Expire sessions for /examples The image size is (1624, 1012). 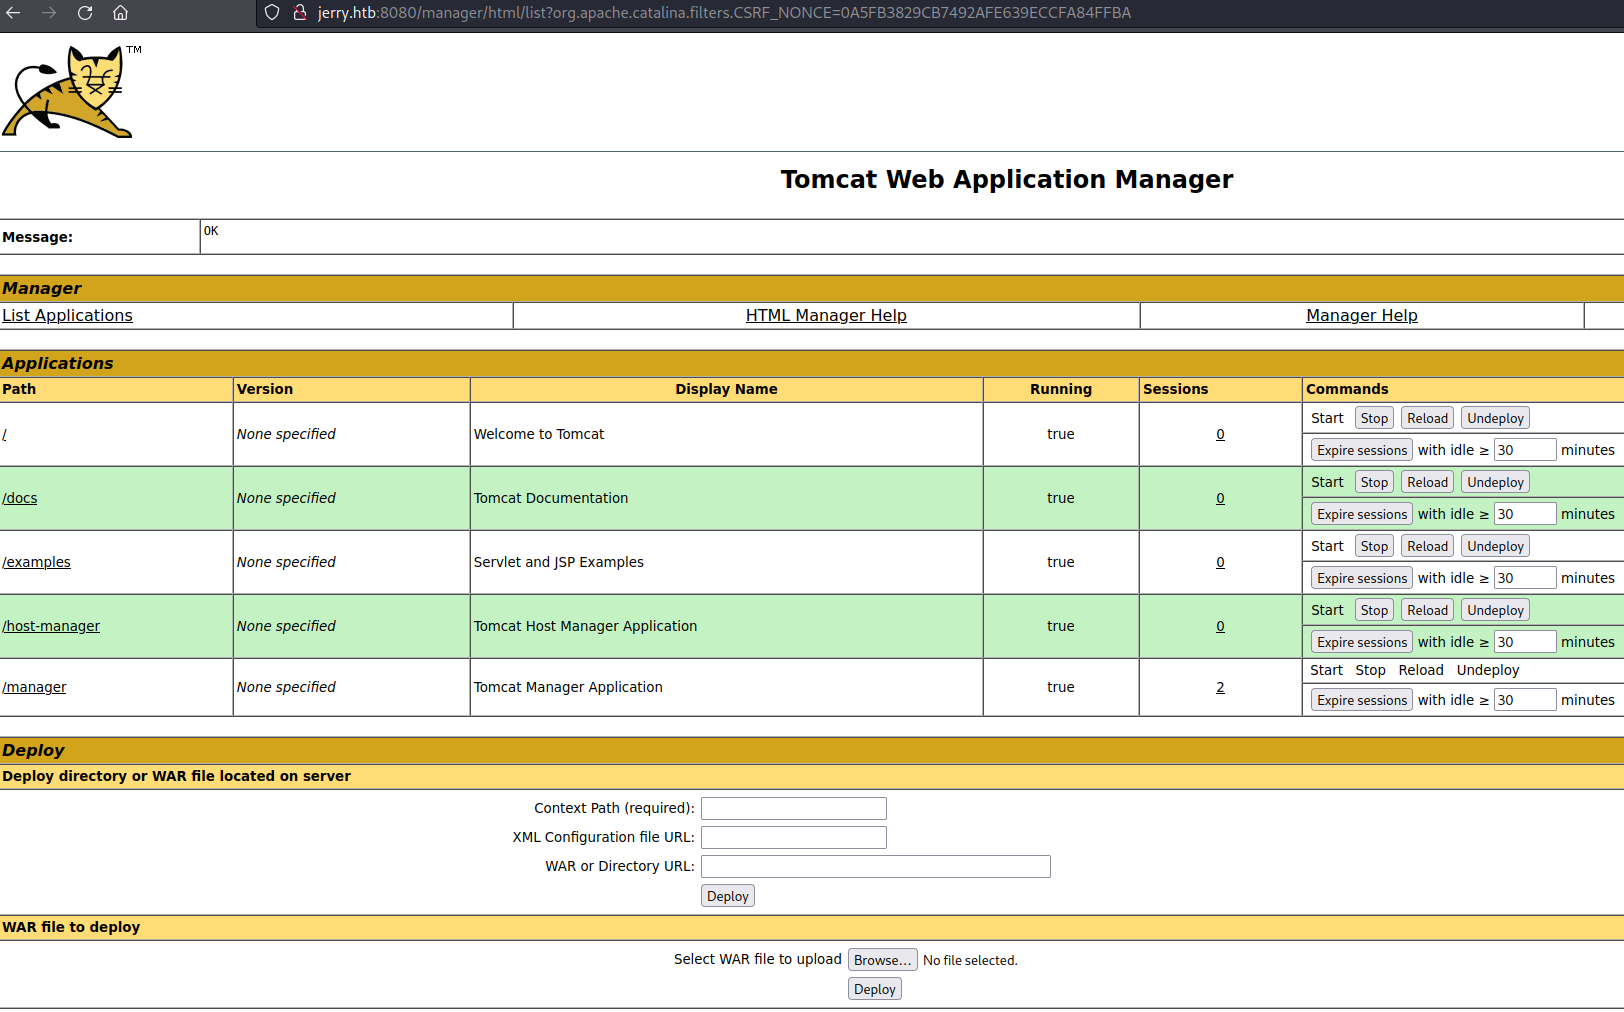1361,578
